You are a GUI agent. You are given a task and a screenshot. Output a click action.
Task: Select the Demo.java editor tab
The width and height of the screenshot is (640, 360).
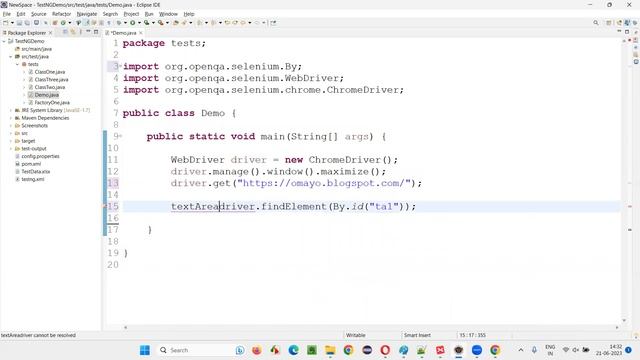coord(123,33)
